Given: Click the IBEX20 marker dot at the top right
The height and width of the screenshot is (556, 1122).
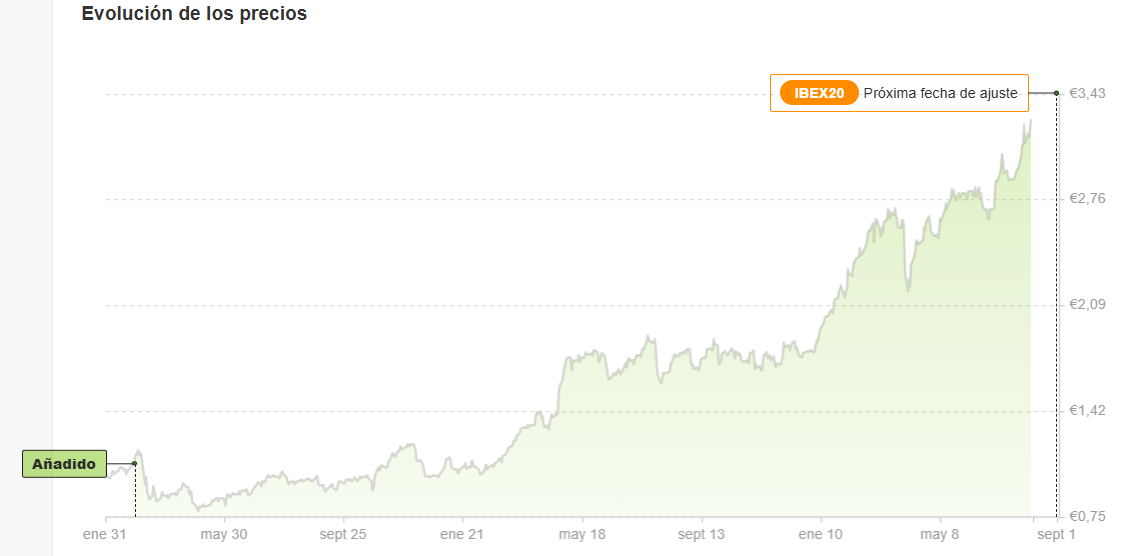Looking at the screenshot, I should tap(1057, 93).
